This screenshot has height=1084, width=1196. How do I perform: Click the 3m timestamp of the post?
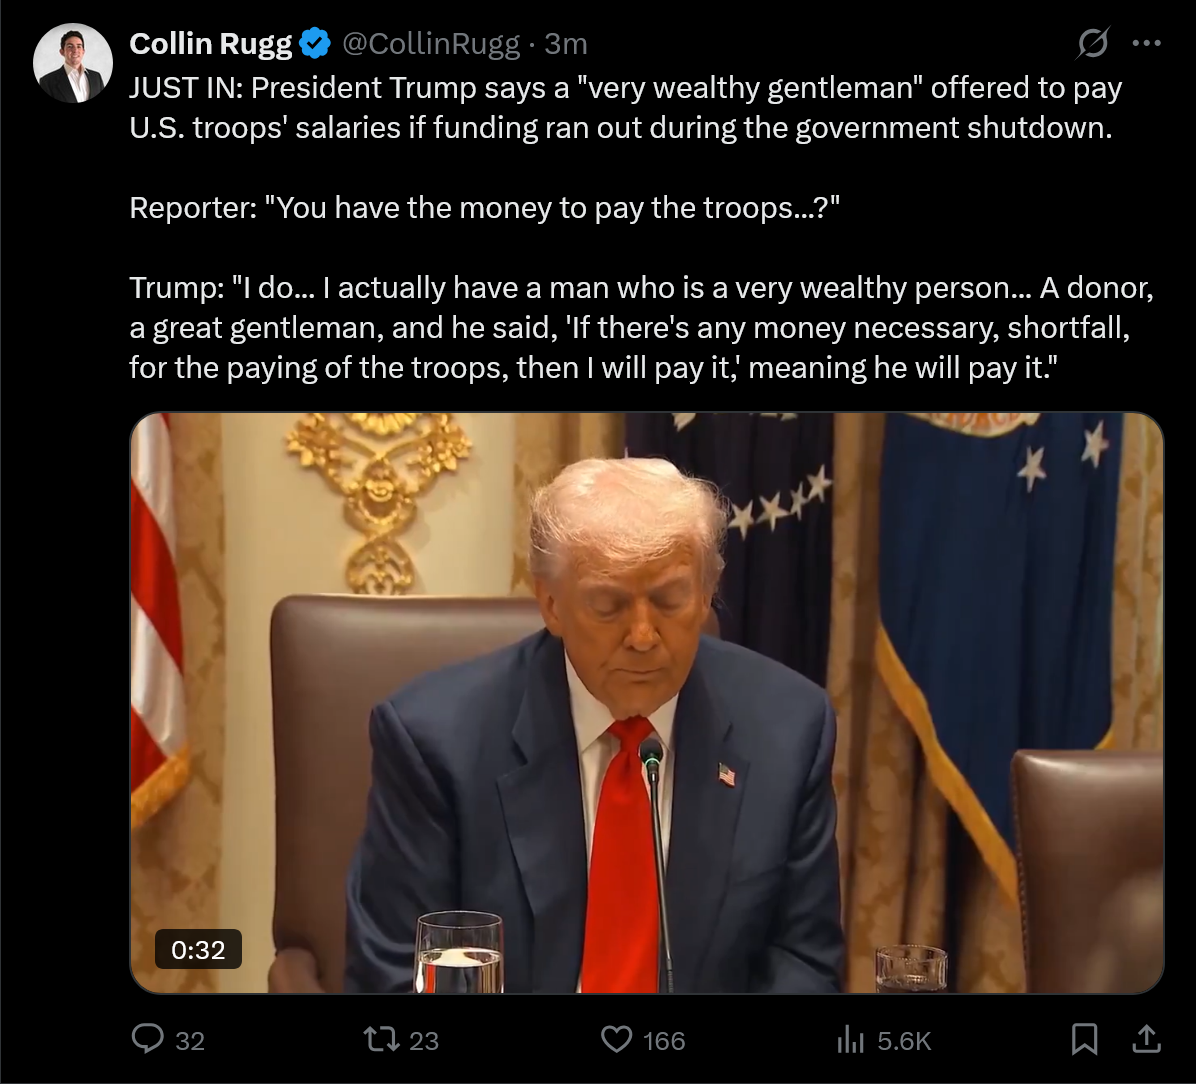click(x=566, y=44)
